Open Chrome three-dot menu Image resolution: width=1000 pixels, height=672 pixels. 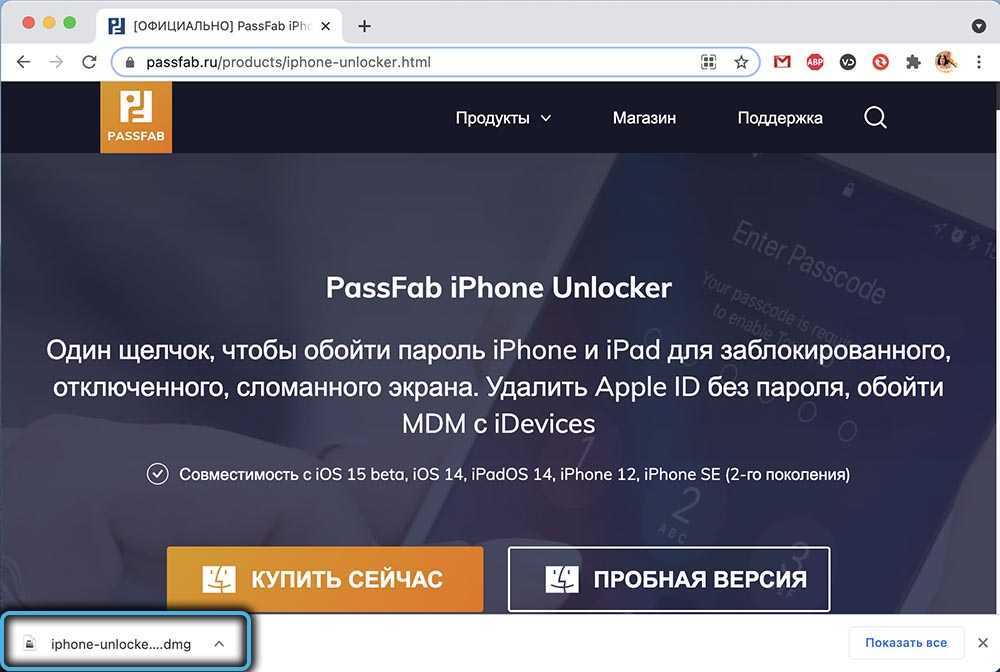979,62
